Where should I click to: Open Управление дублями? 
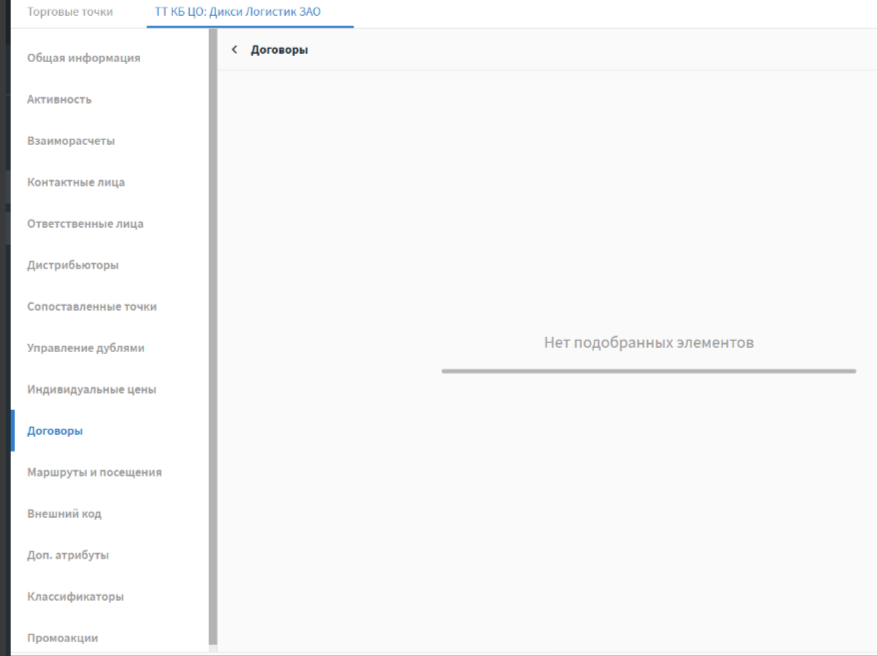86,348
